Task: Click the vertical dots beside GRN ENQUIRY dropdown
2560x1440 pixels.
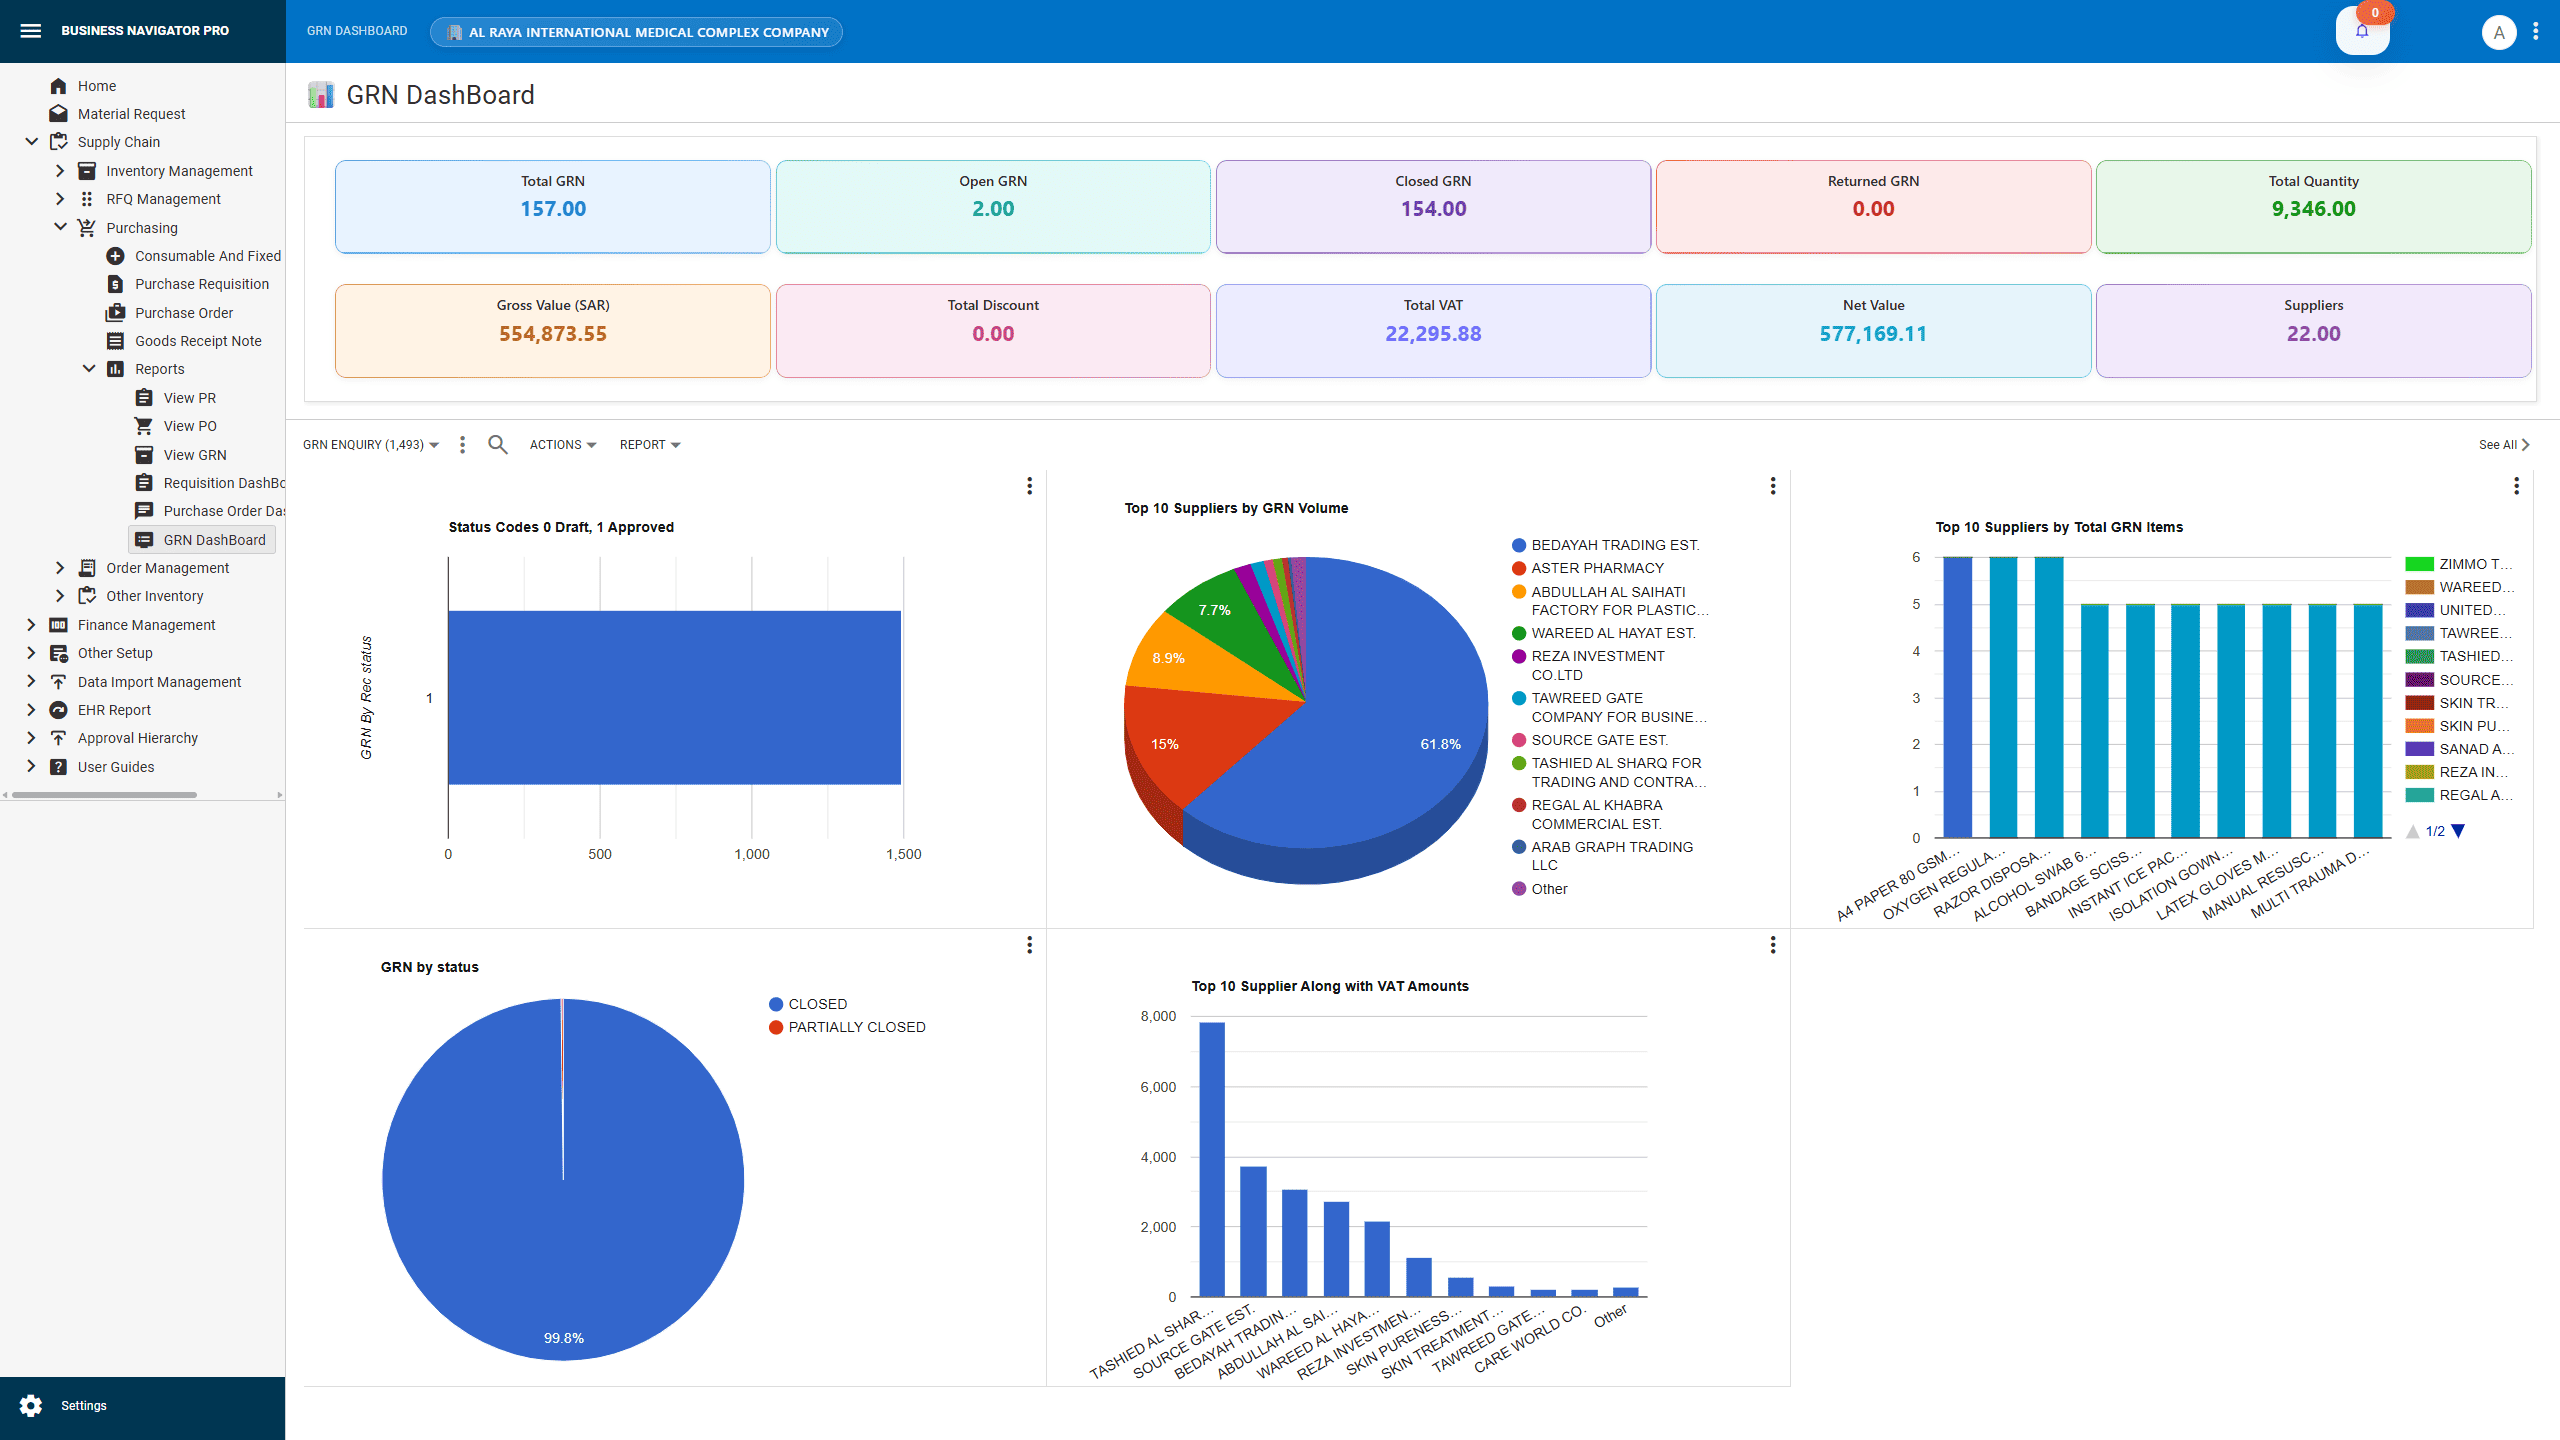Action: (462, 444)
